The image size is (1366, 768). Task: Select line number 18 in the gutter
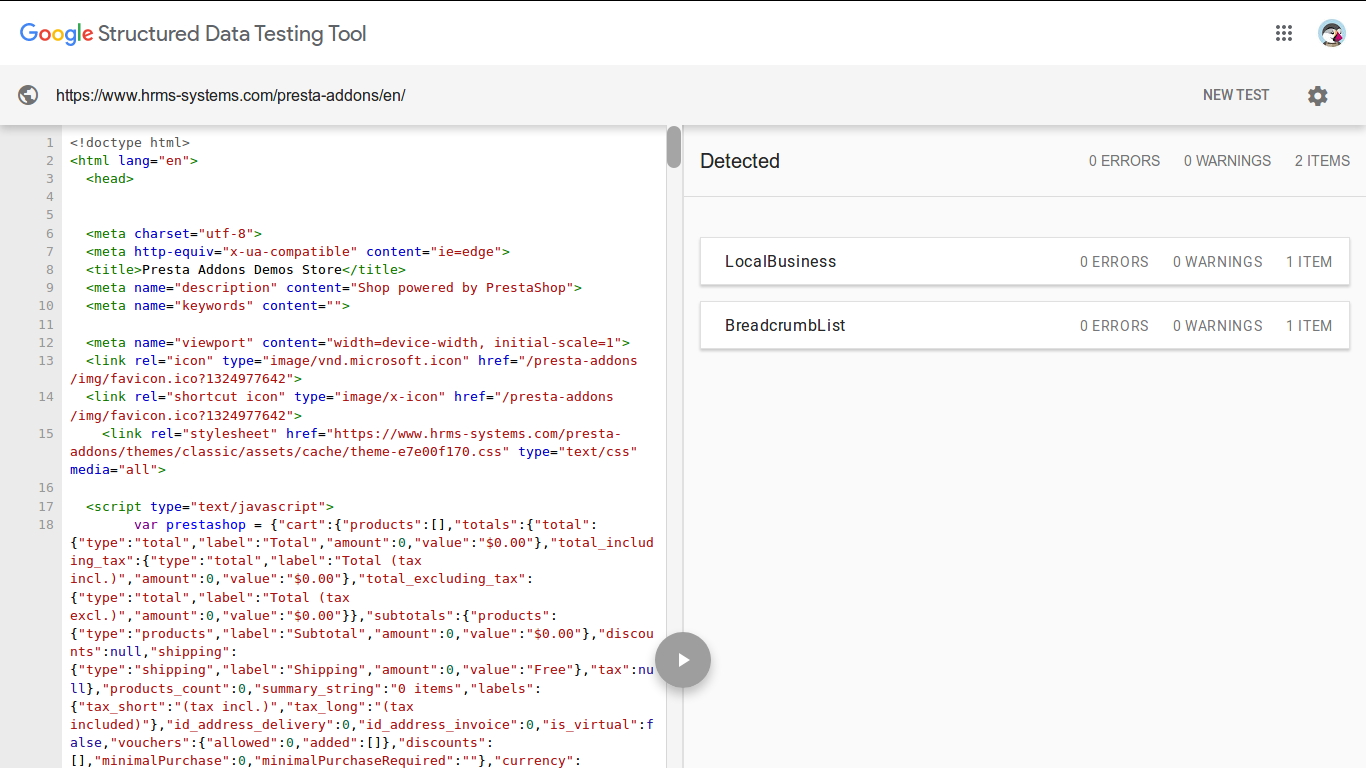click(46, 525)
